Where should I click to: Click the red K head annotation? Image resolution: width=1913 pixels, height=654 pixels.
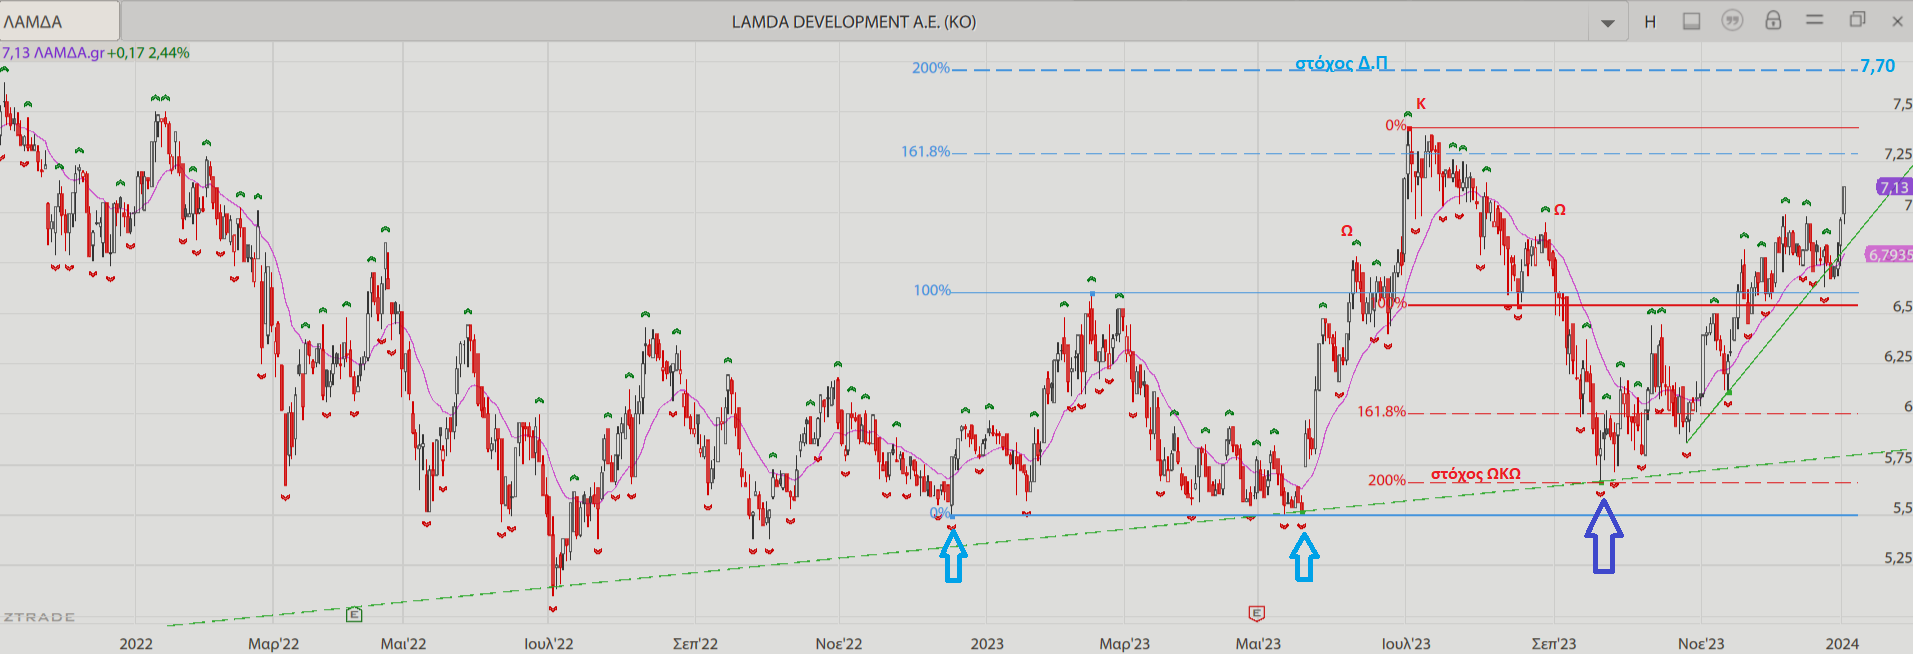(1421, 104)
